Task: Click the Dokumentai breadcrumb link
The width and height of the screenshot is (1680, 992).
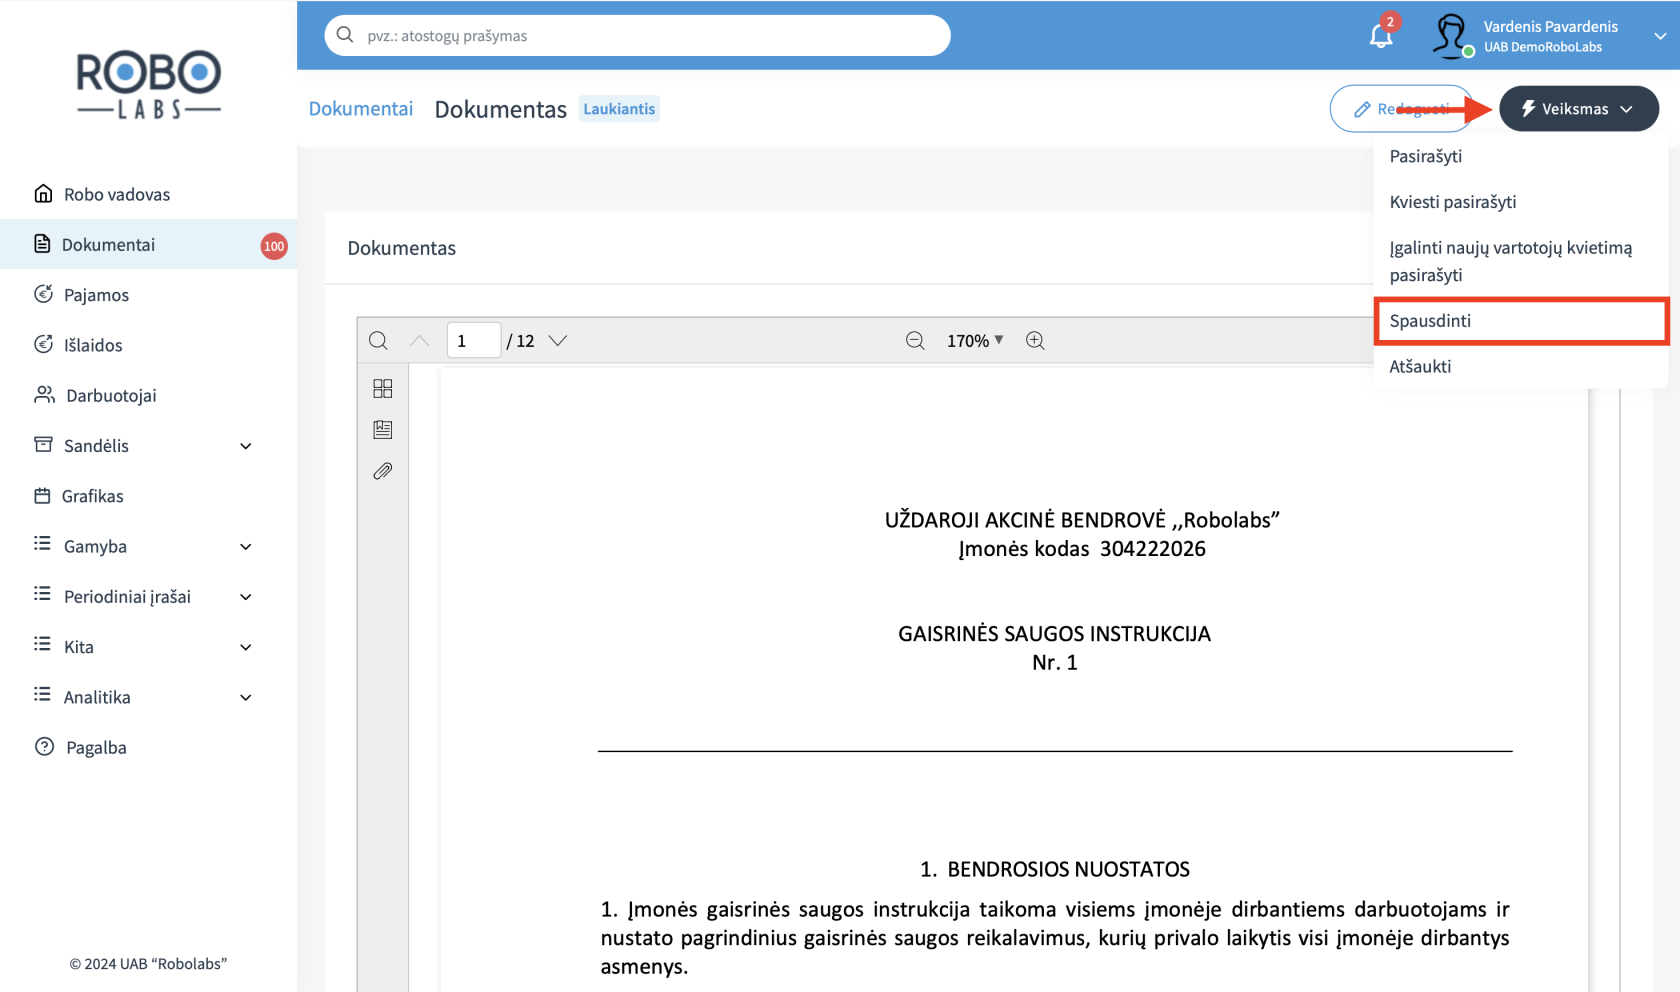Action: point(360,108)
